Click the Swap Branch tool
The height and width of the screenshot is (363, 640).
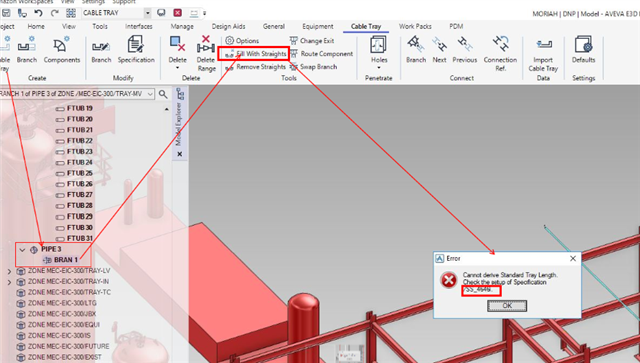(313, 67)
